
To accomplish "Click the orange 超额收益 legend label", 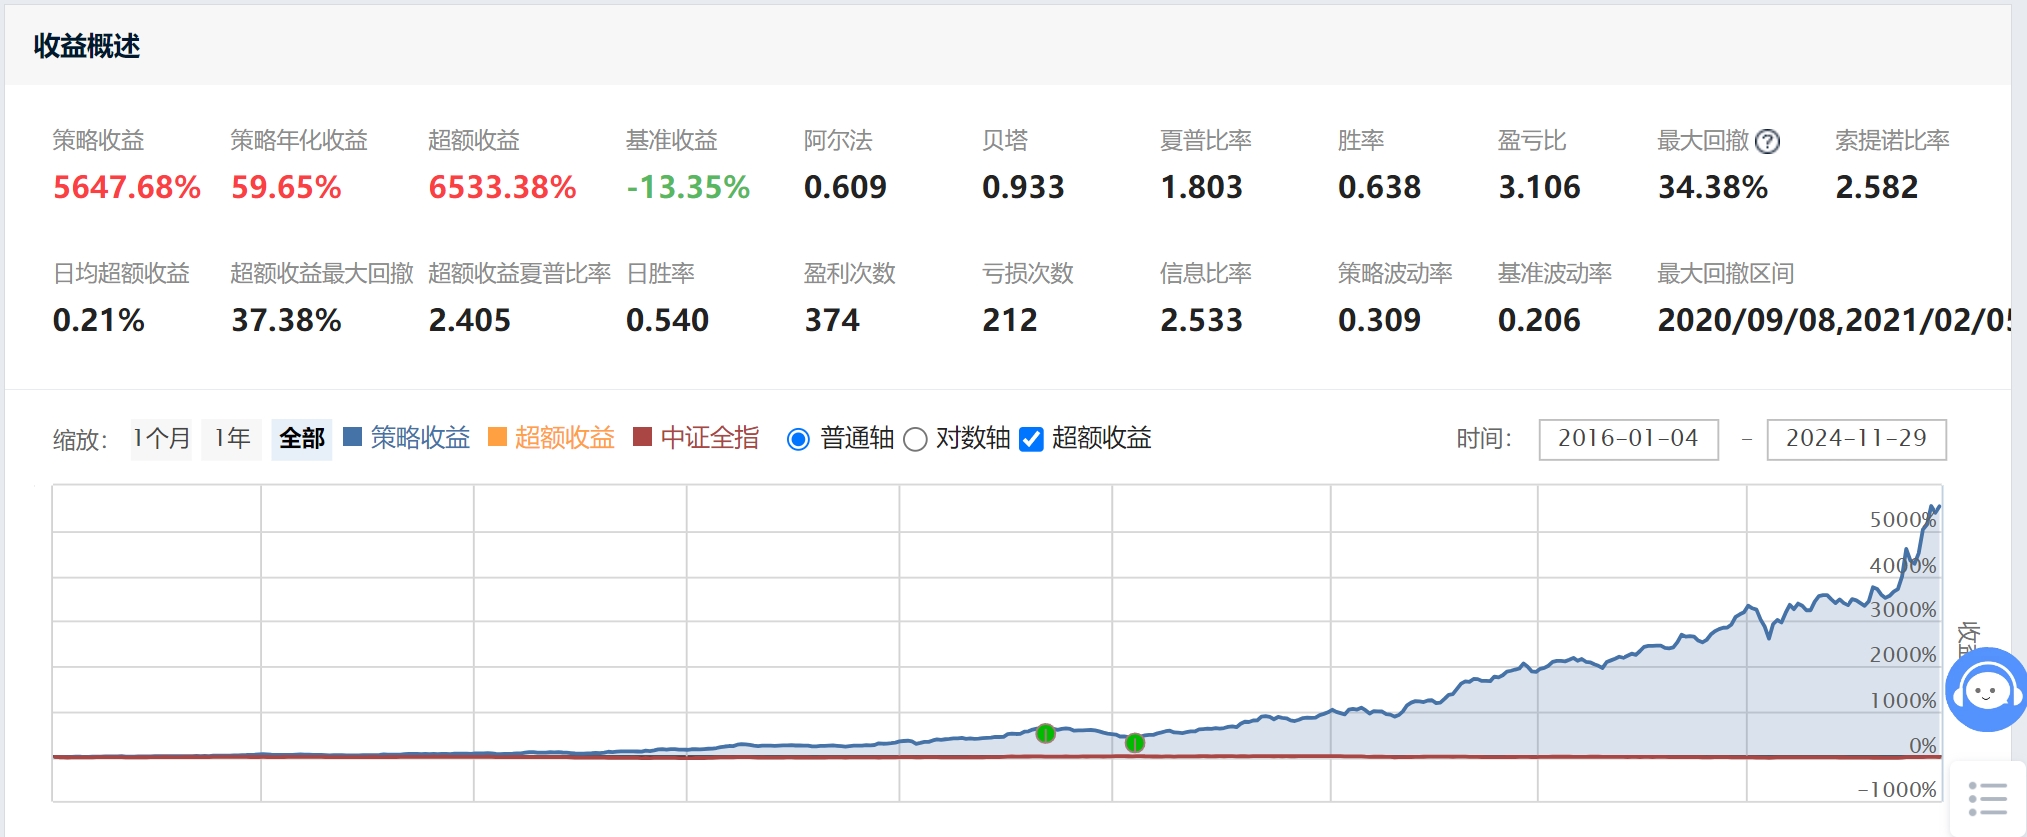I will click(x=565, y=438).
